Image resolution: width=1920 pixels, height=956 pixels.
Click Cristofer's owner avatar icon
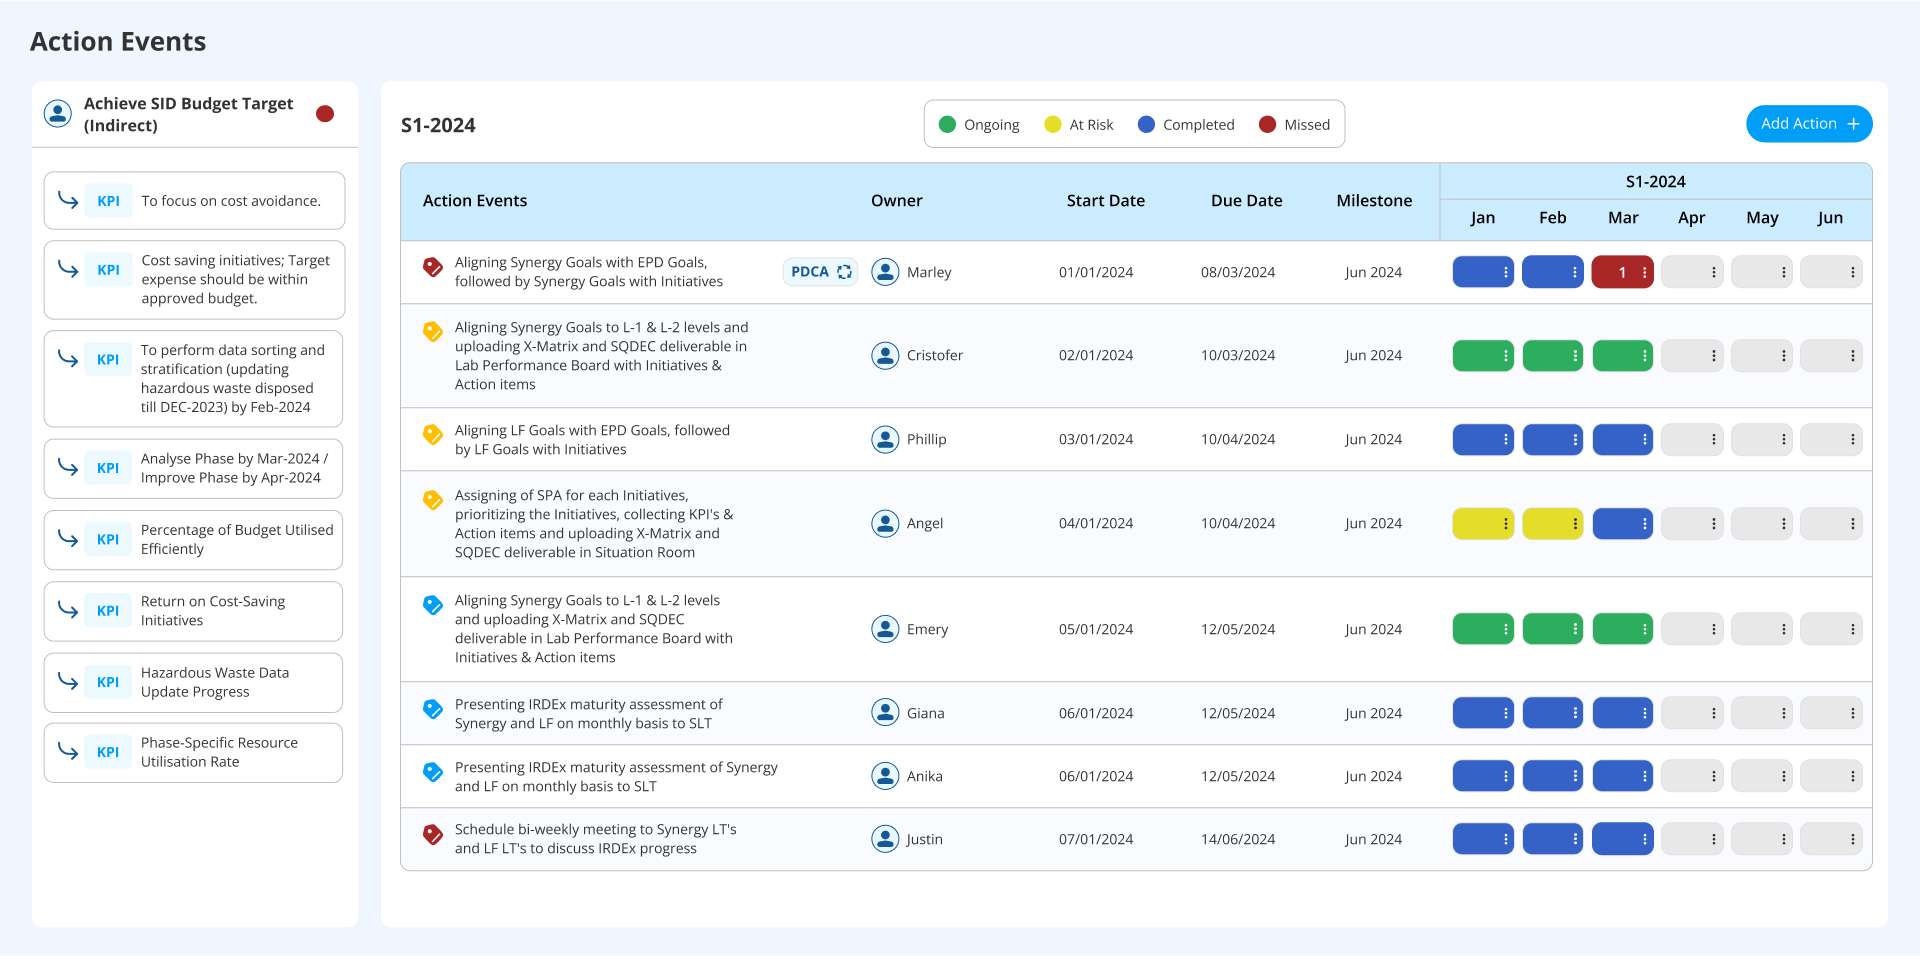point(885,355)
